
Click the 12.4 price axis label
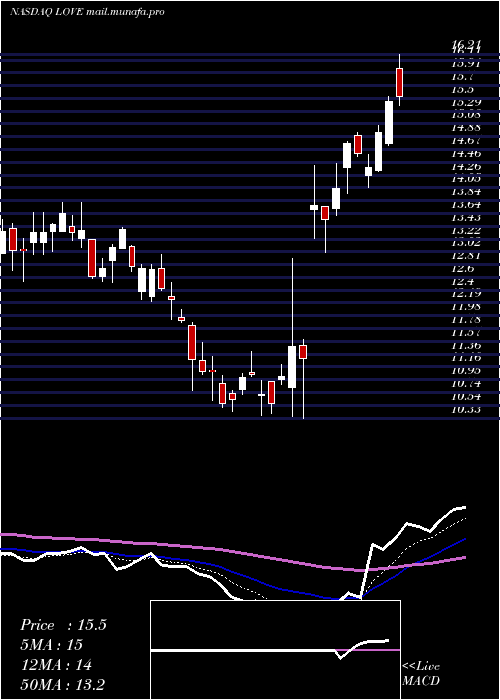(462, 281)
